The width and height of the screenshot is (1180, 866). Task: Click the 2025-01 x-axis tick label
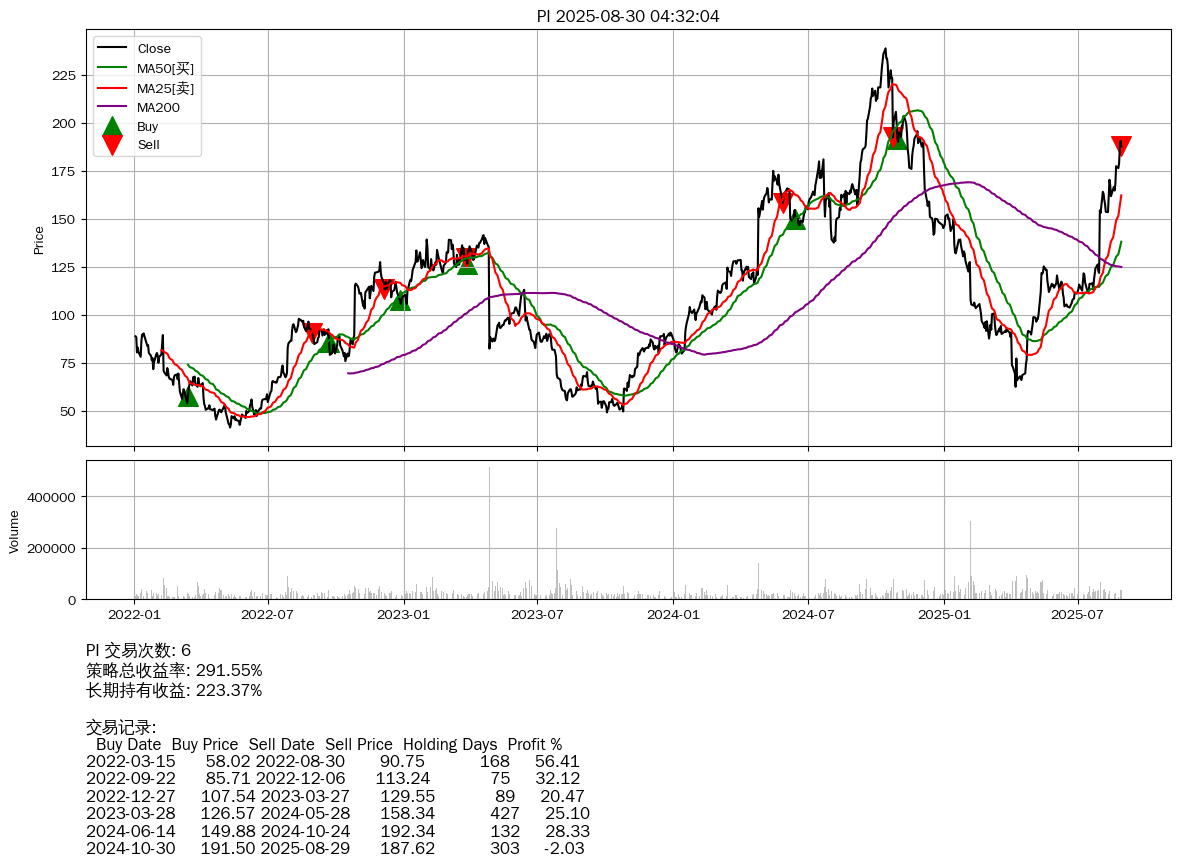click(943, 614)
